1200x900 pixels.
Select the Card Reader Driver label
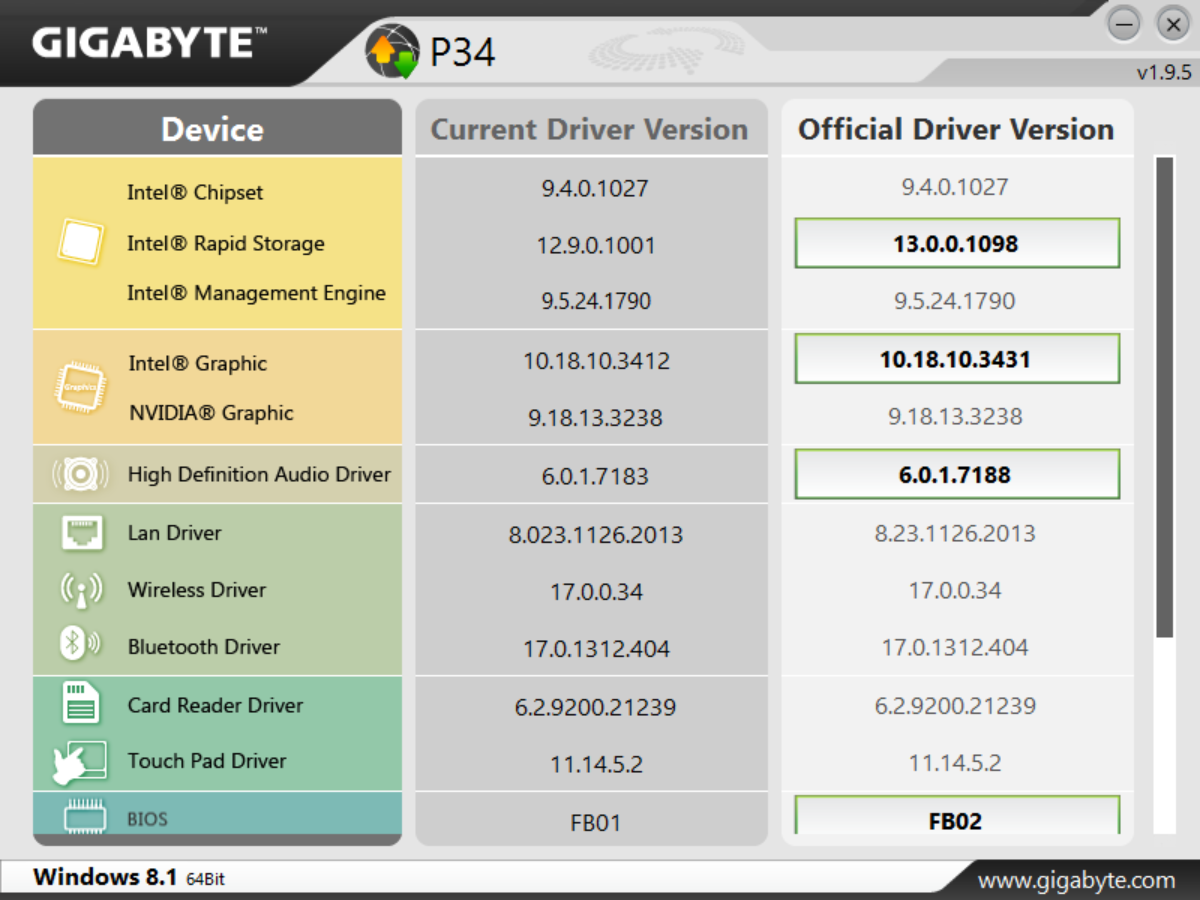(x=215, y=705)
